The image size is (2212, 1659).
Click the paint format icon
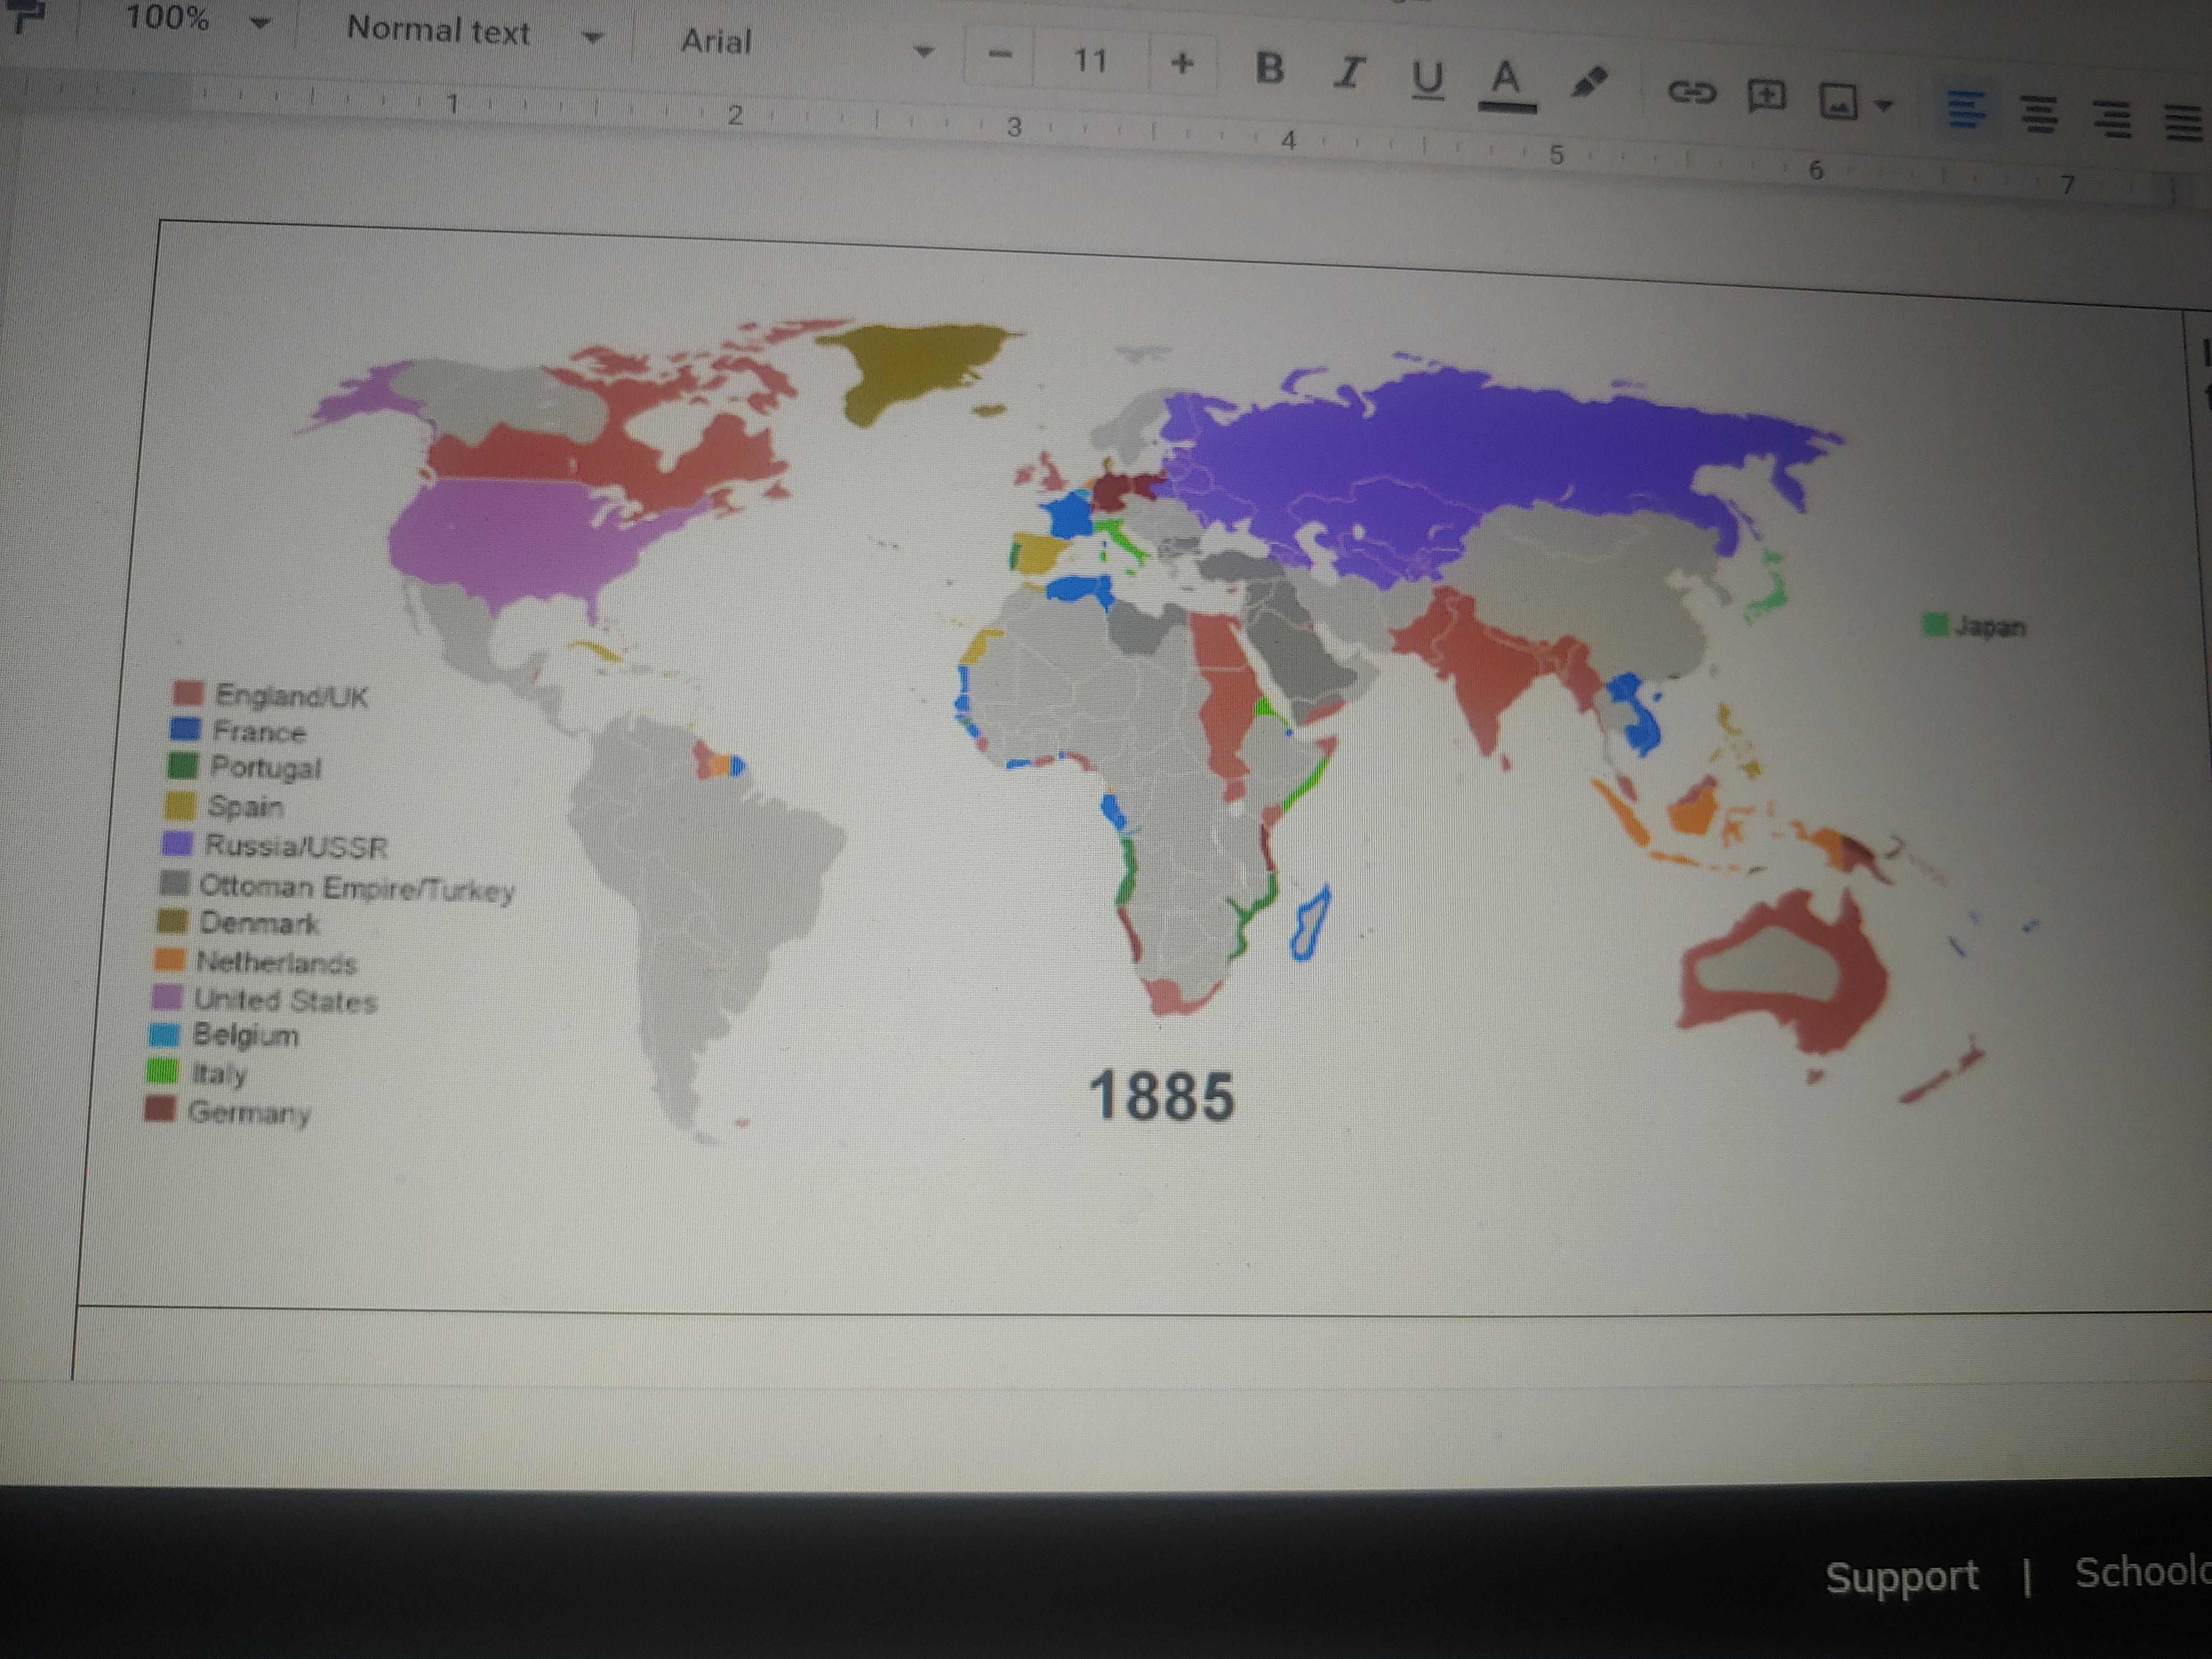26,14
